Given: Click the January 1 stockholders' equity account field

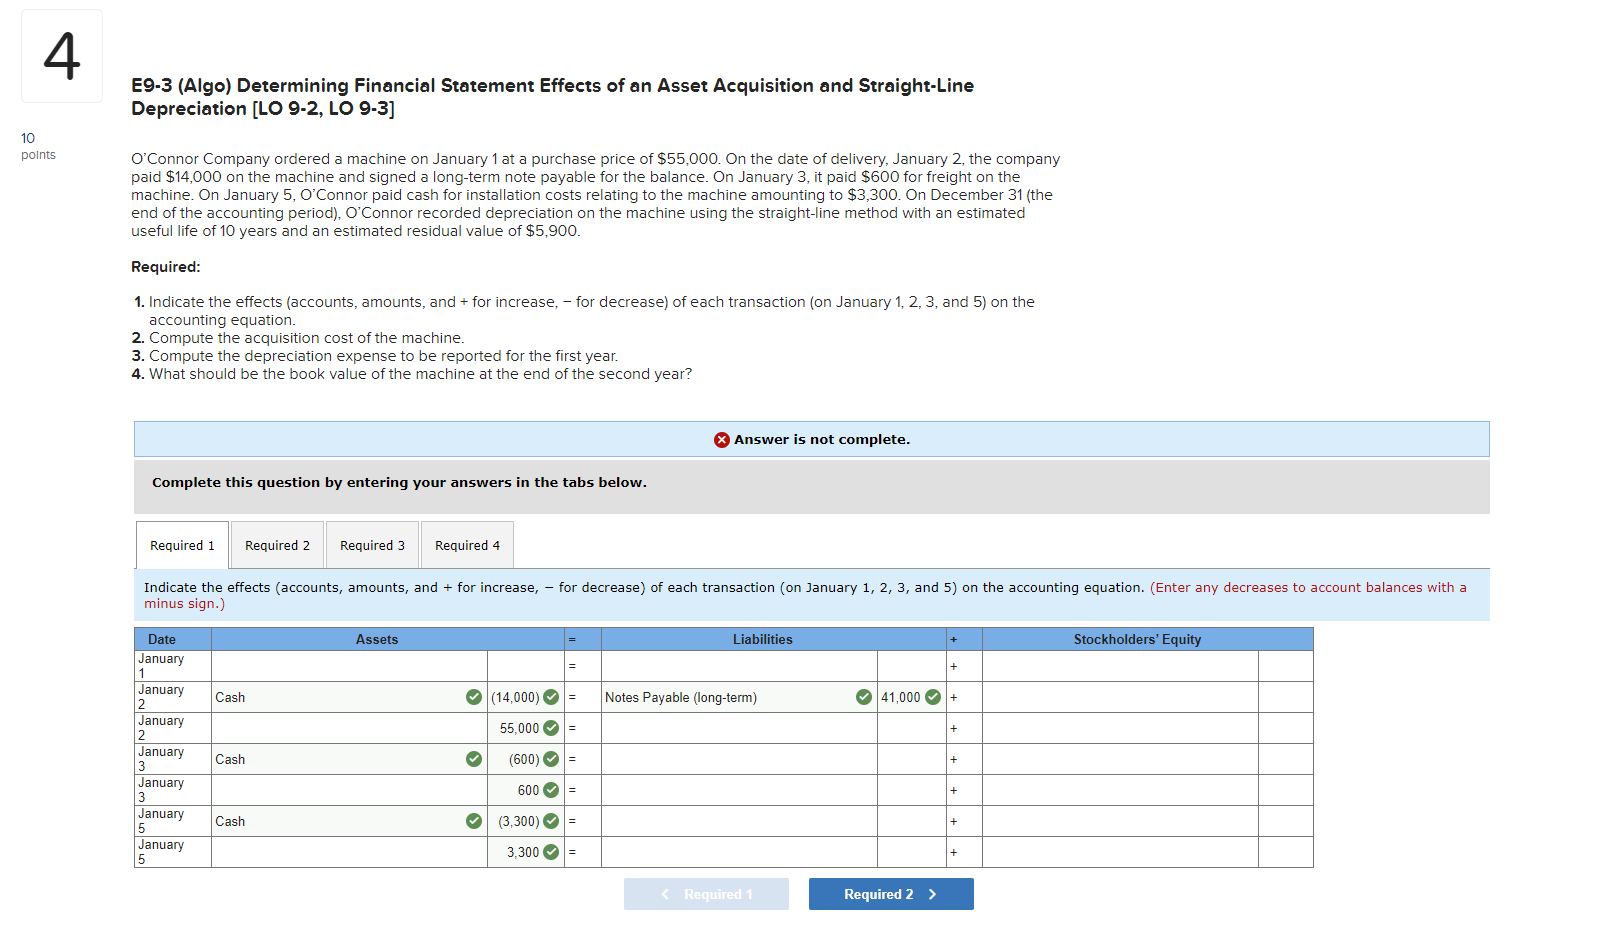Looking at the screenshot, I should (1120, 666).
